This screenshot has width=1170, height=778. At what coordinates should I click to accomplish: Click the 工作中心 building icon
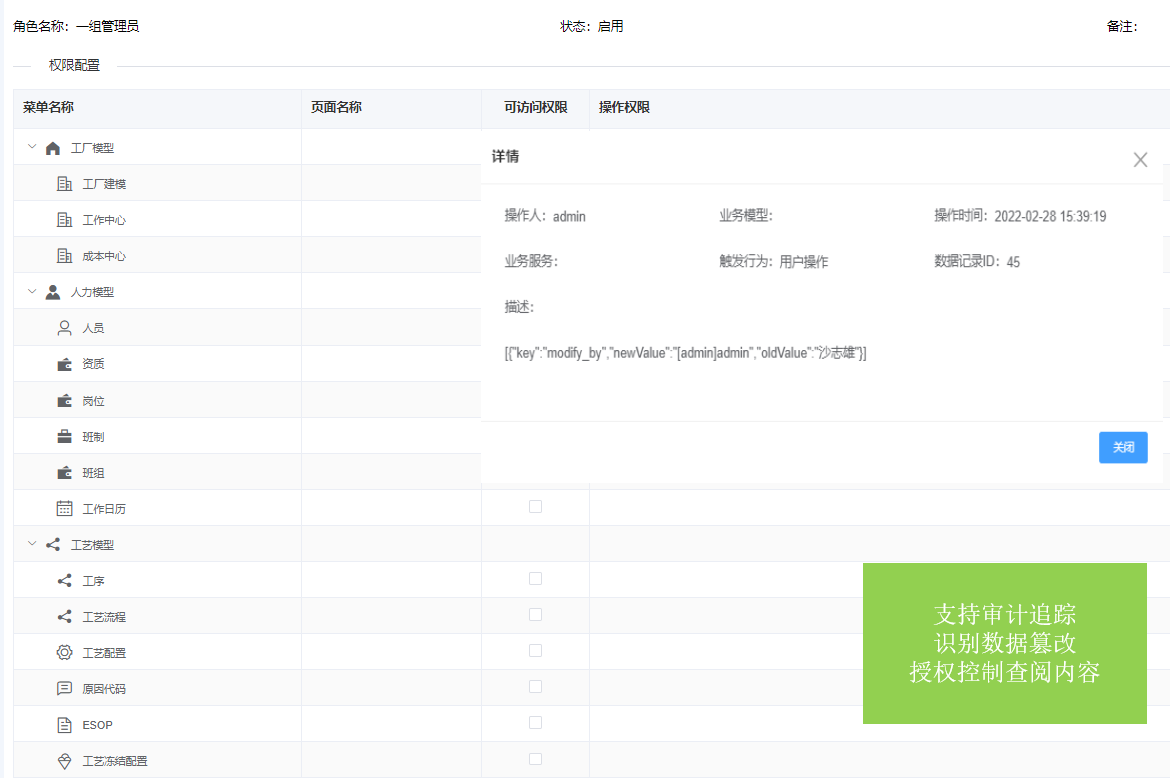64,220
